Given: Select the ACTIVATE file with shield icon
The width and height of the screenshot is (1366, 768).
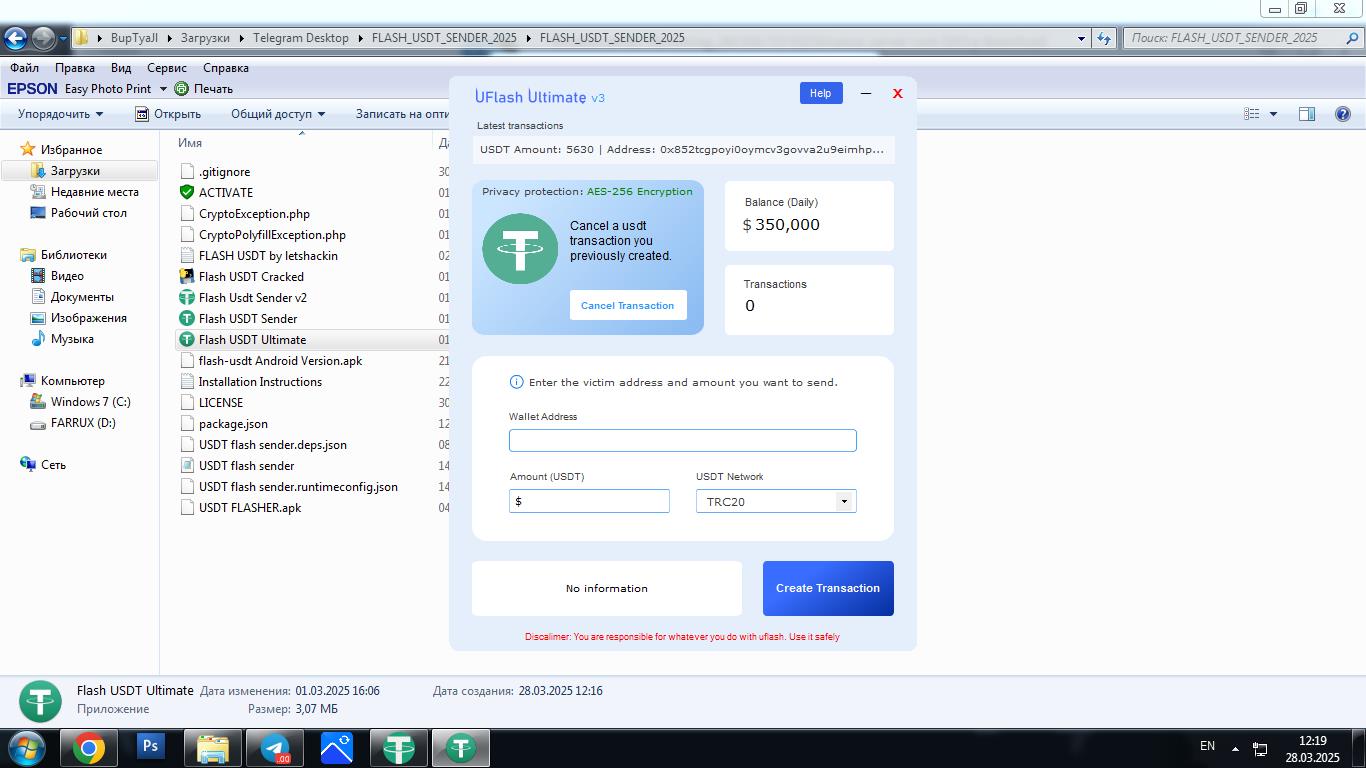Looking at the screenshot, I should pyautogui.click(x=226, y=192).
